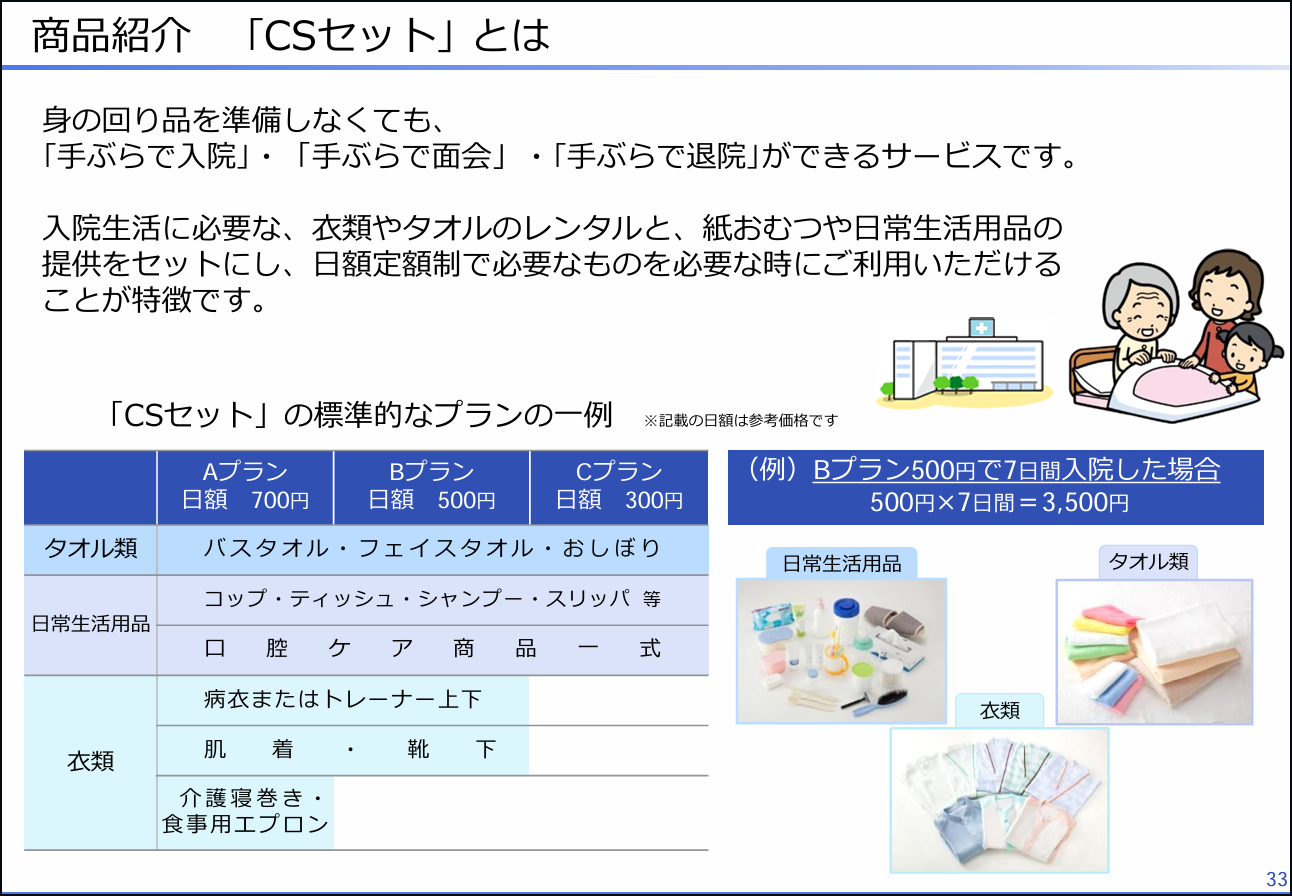Screen dimensions: 1292x896
Task: Click the コップ・ティッシュ・シャンプー・スリッパ cell
Action: point(432,599)
